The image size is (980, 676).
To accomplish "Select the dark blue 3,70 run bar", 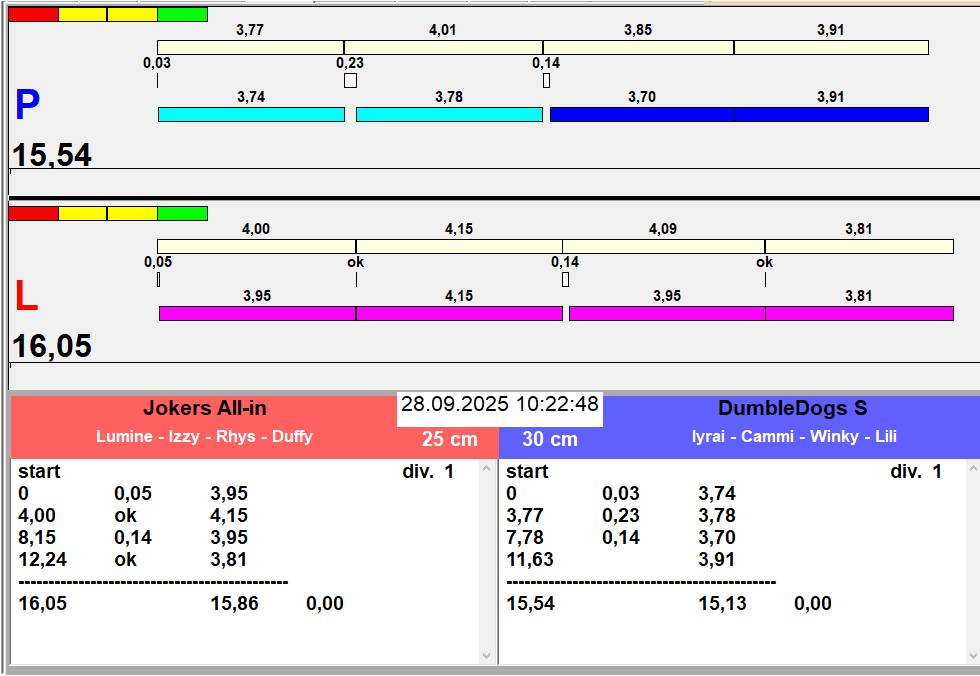I will coord(642,114).
